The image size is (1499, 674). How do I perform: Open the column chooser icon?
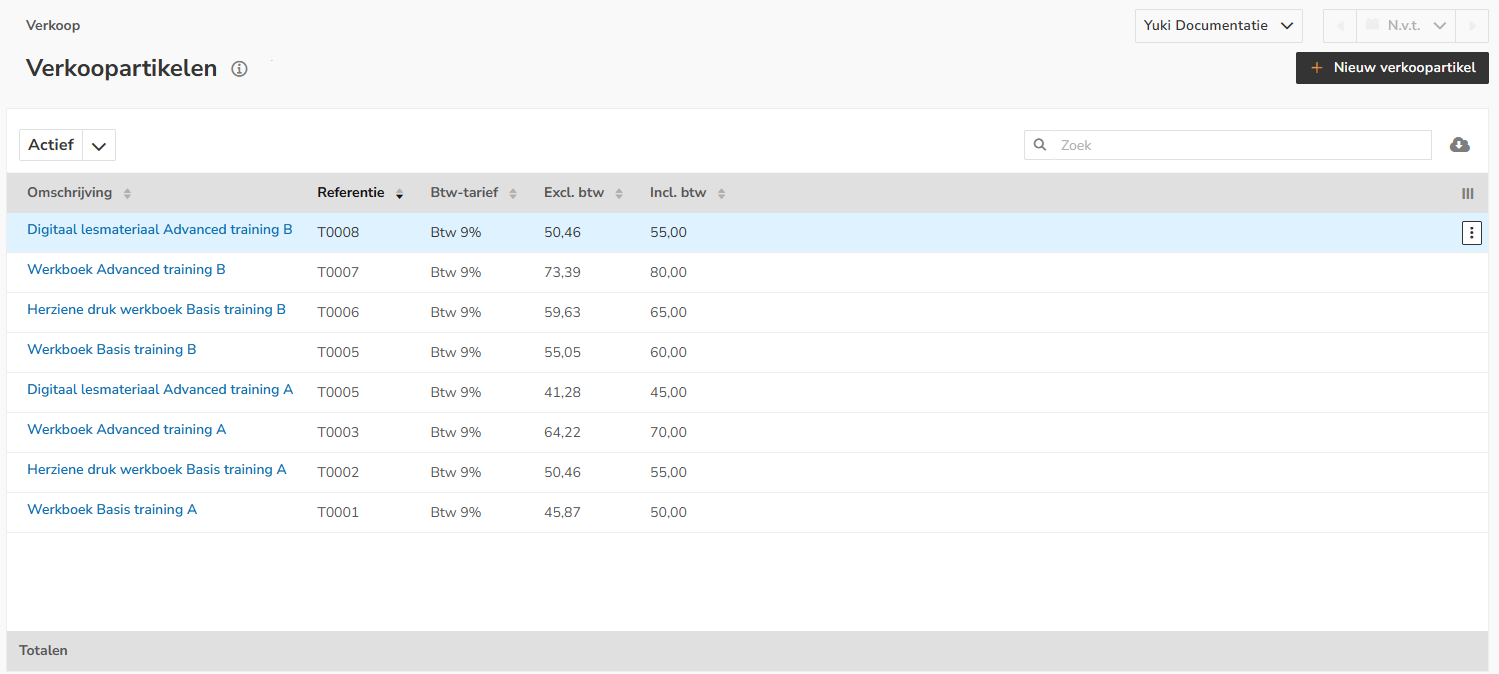[1468, 194]
